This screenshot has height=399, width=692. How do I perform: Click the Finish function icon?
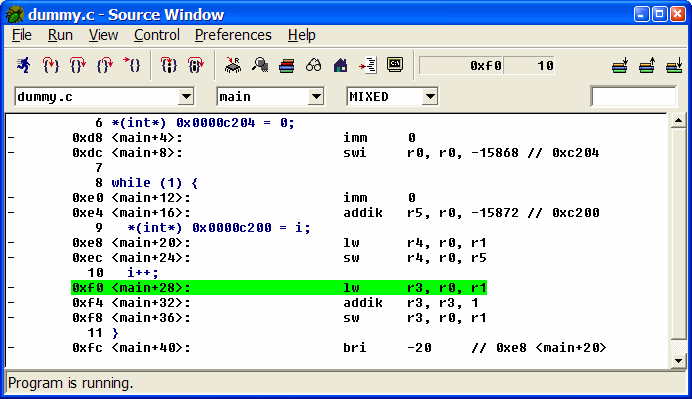[x=105, y=65]
